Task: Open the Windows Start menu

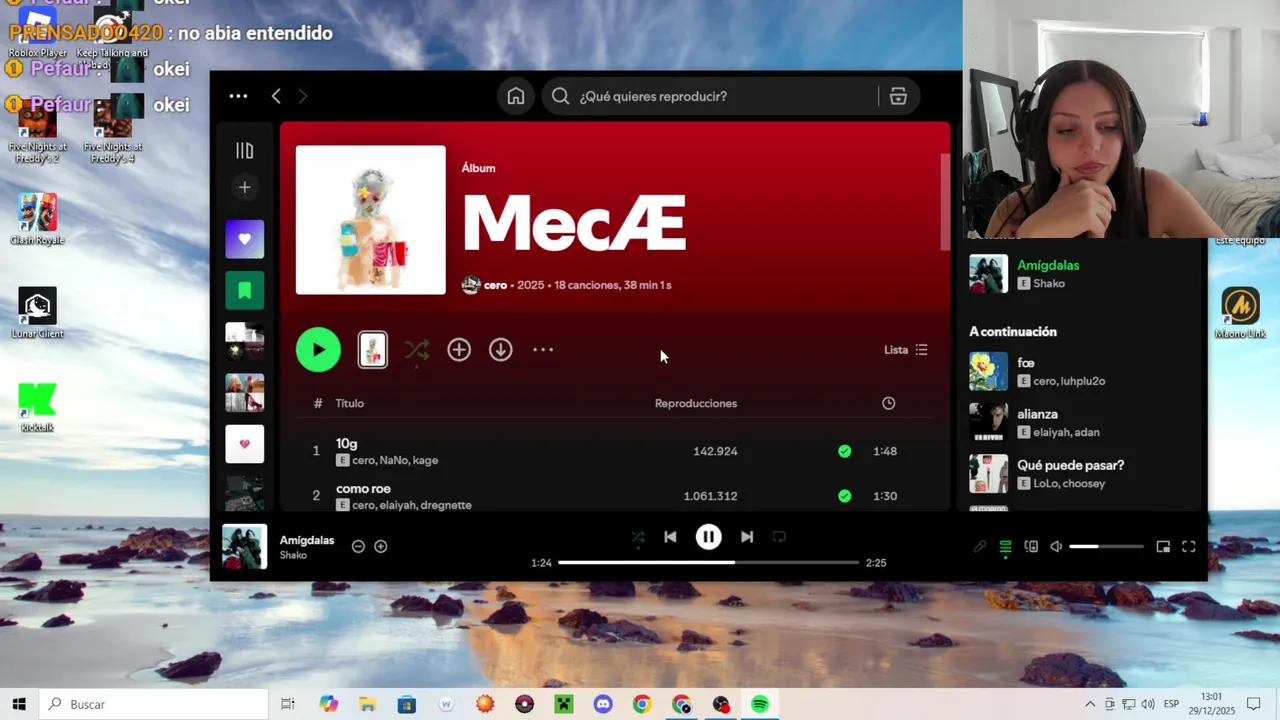Action: pyautogui.click(x=19, y=704)
